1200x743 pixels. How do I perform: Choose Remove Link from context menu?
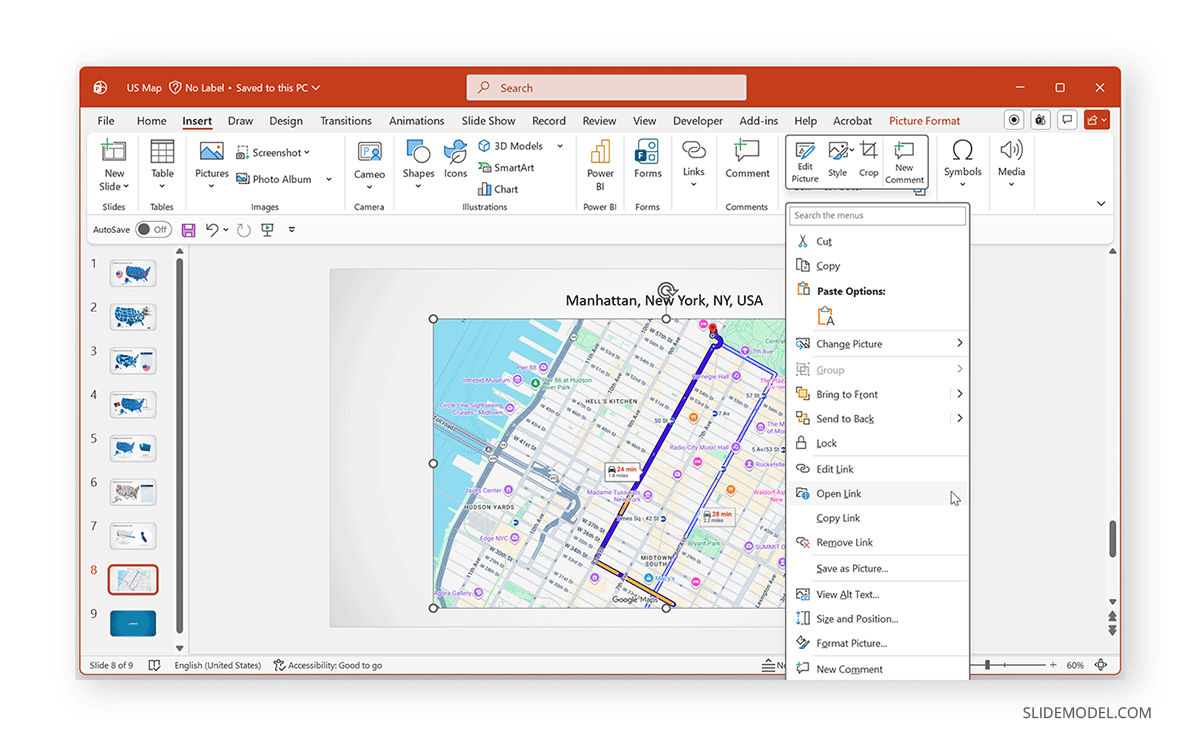(x=878, y=542)
